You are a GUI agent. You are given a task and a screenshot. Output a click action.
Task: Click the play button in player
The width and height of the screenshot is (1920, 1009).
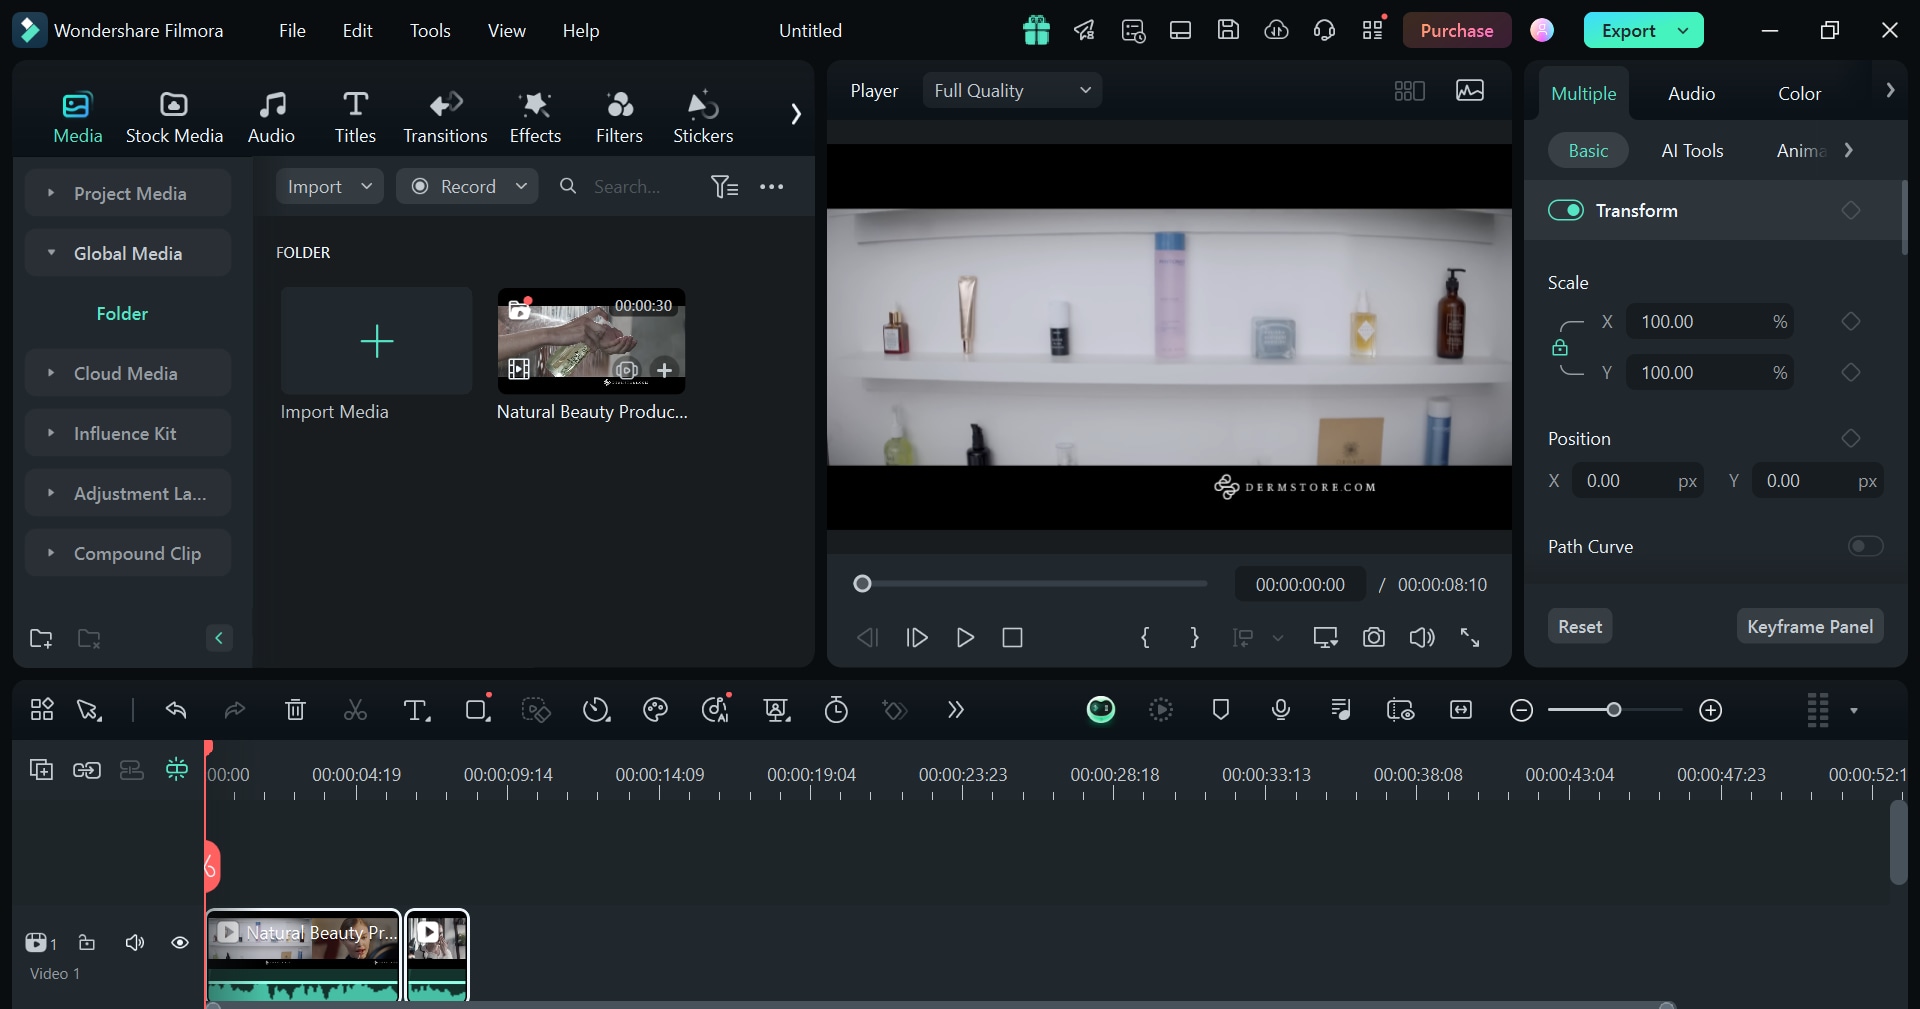[965, 637]
